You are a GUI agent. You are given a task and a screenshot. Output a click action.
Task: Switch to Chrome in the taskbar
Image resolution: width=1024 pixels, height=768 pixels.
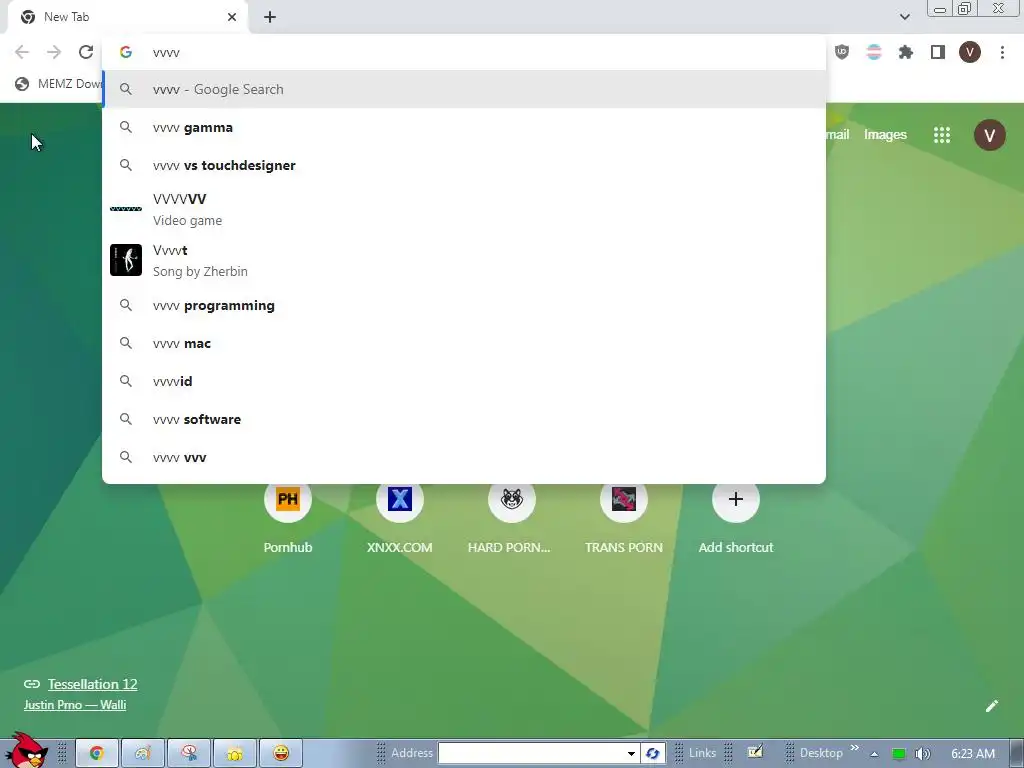97,754
